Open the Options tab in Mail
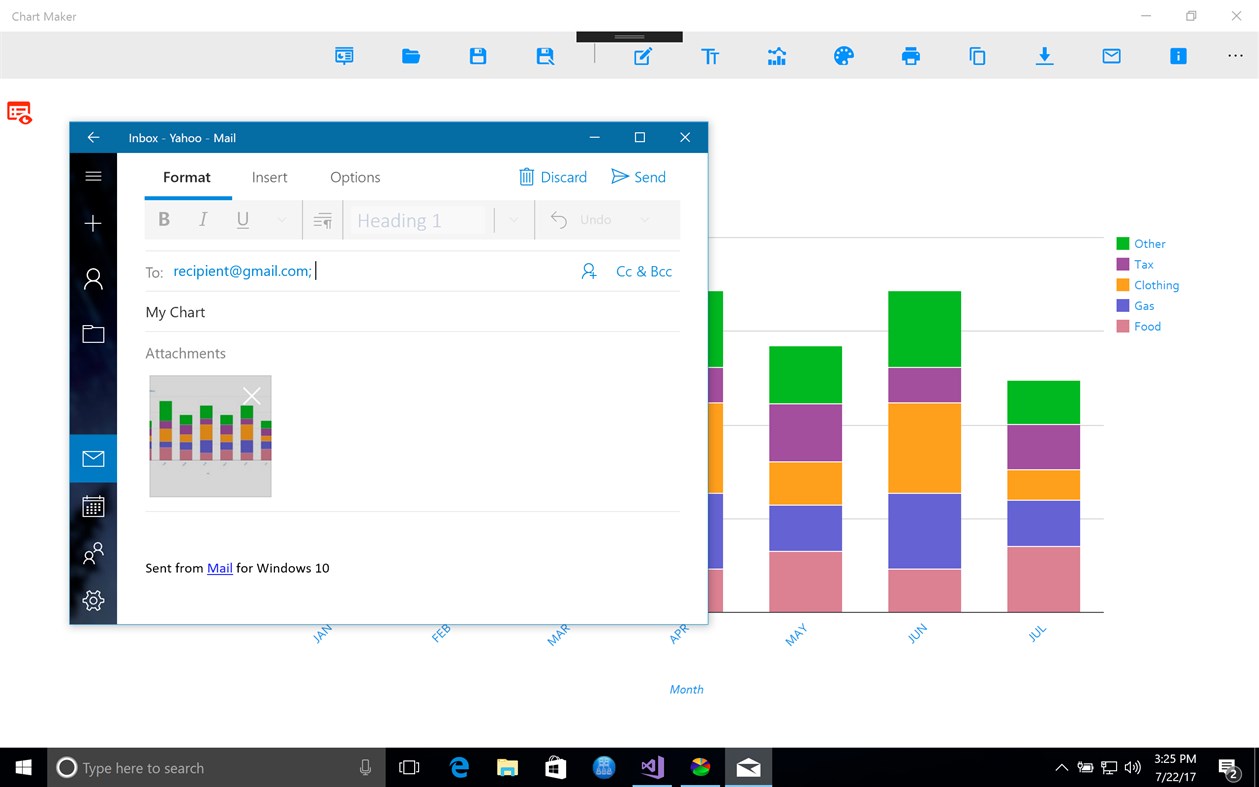 (355, 177)
